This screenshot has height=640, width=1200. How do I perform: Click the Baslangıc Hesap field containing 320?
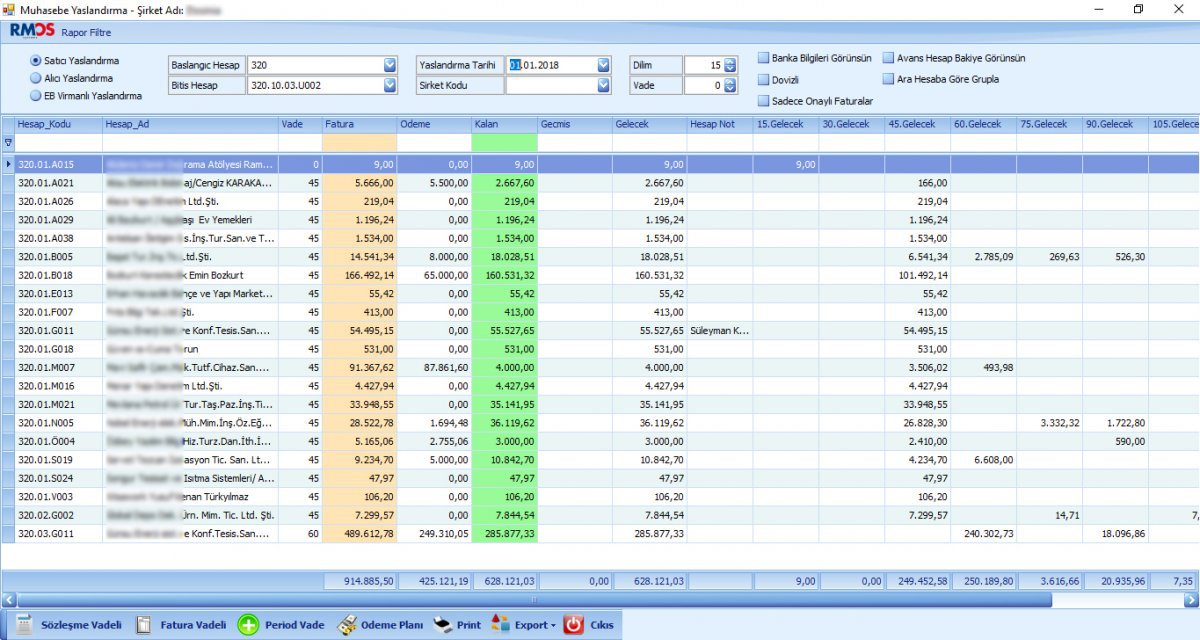tap(315, 65)
